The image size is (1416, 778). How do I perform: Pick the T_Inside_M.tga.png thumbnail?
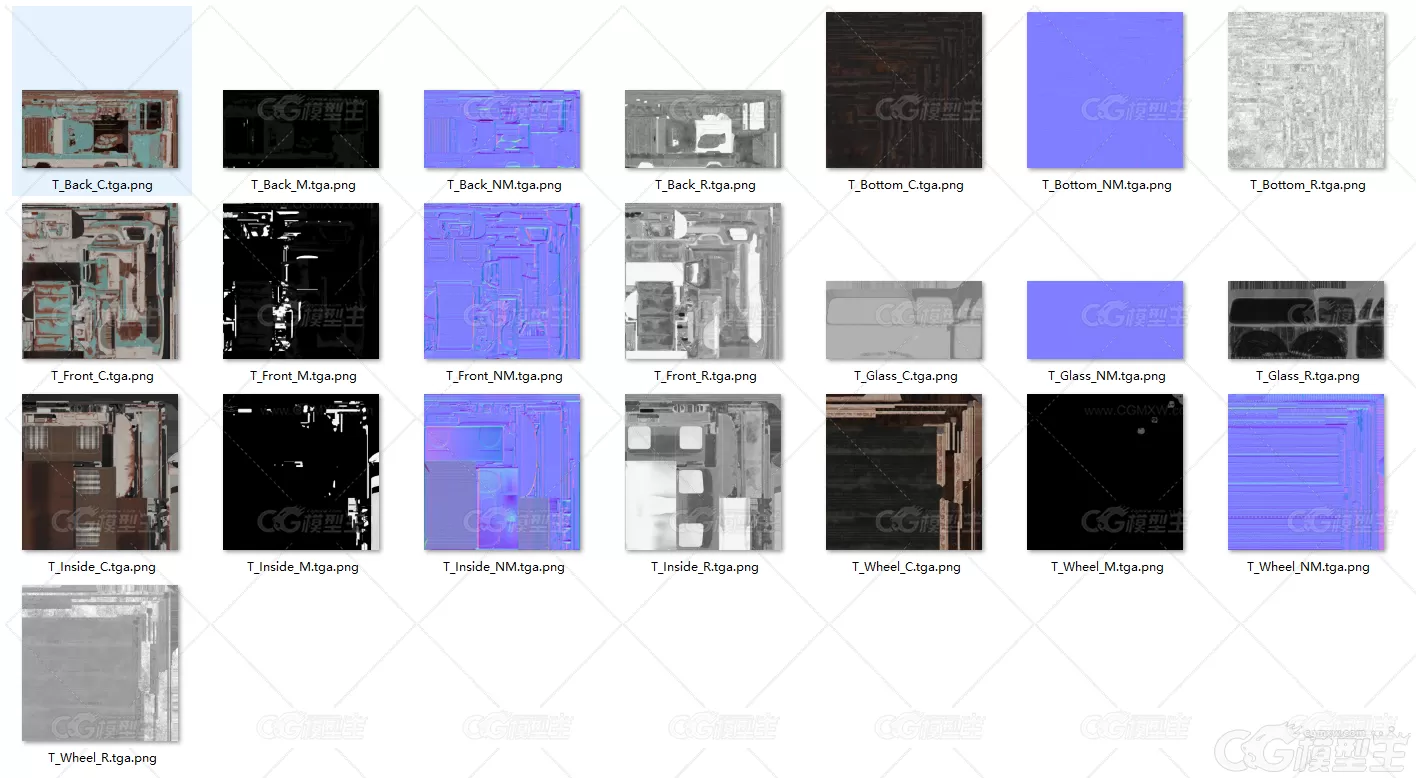(x=301, y=472)
